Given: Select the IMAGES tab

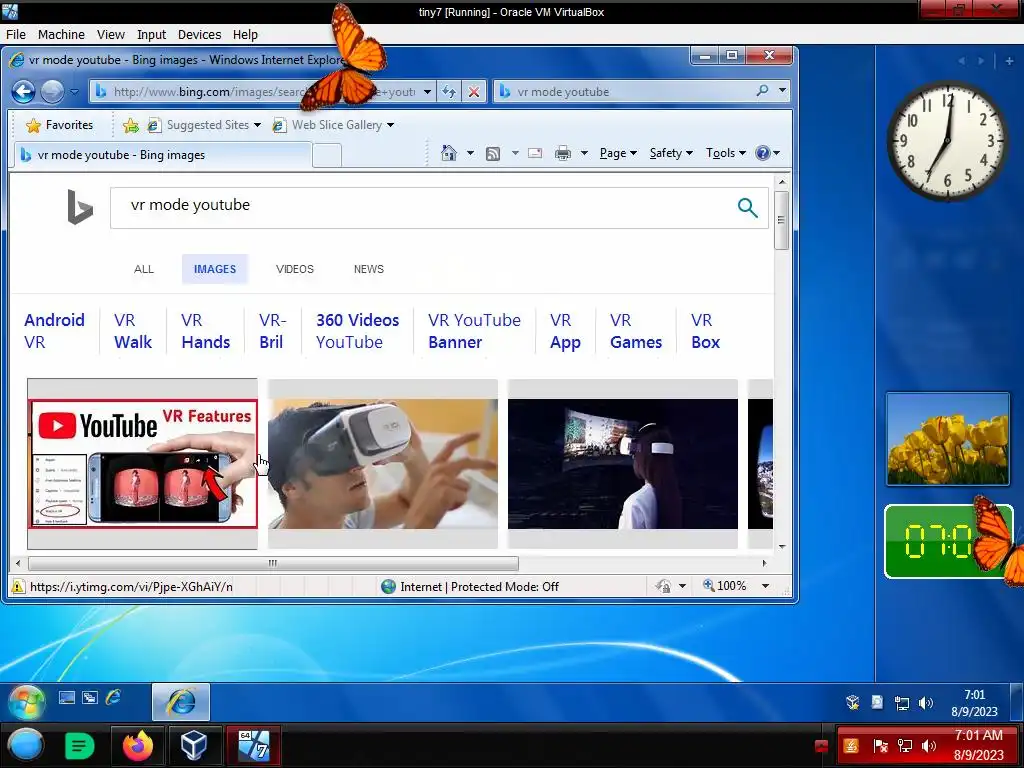Looking at the screenshot, I should [215, 269].
